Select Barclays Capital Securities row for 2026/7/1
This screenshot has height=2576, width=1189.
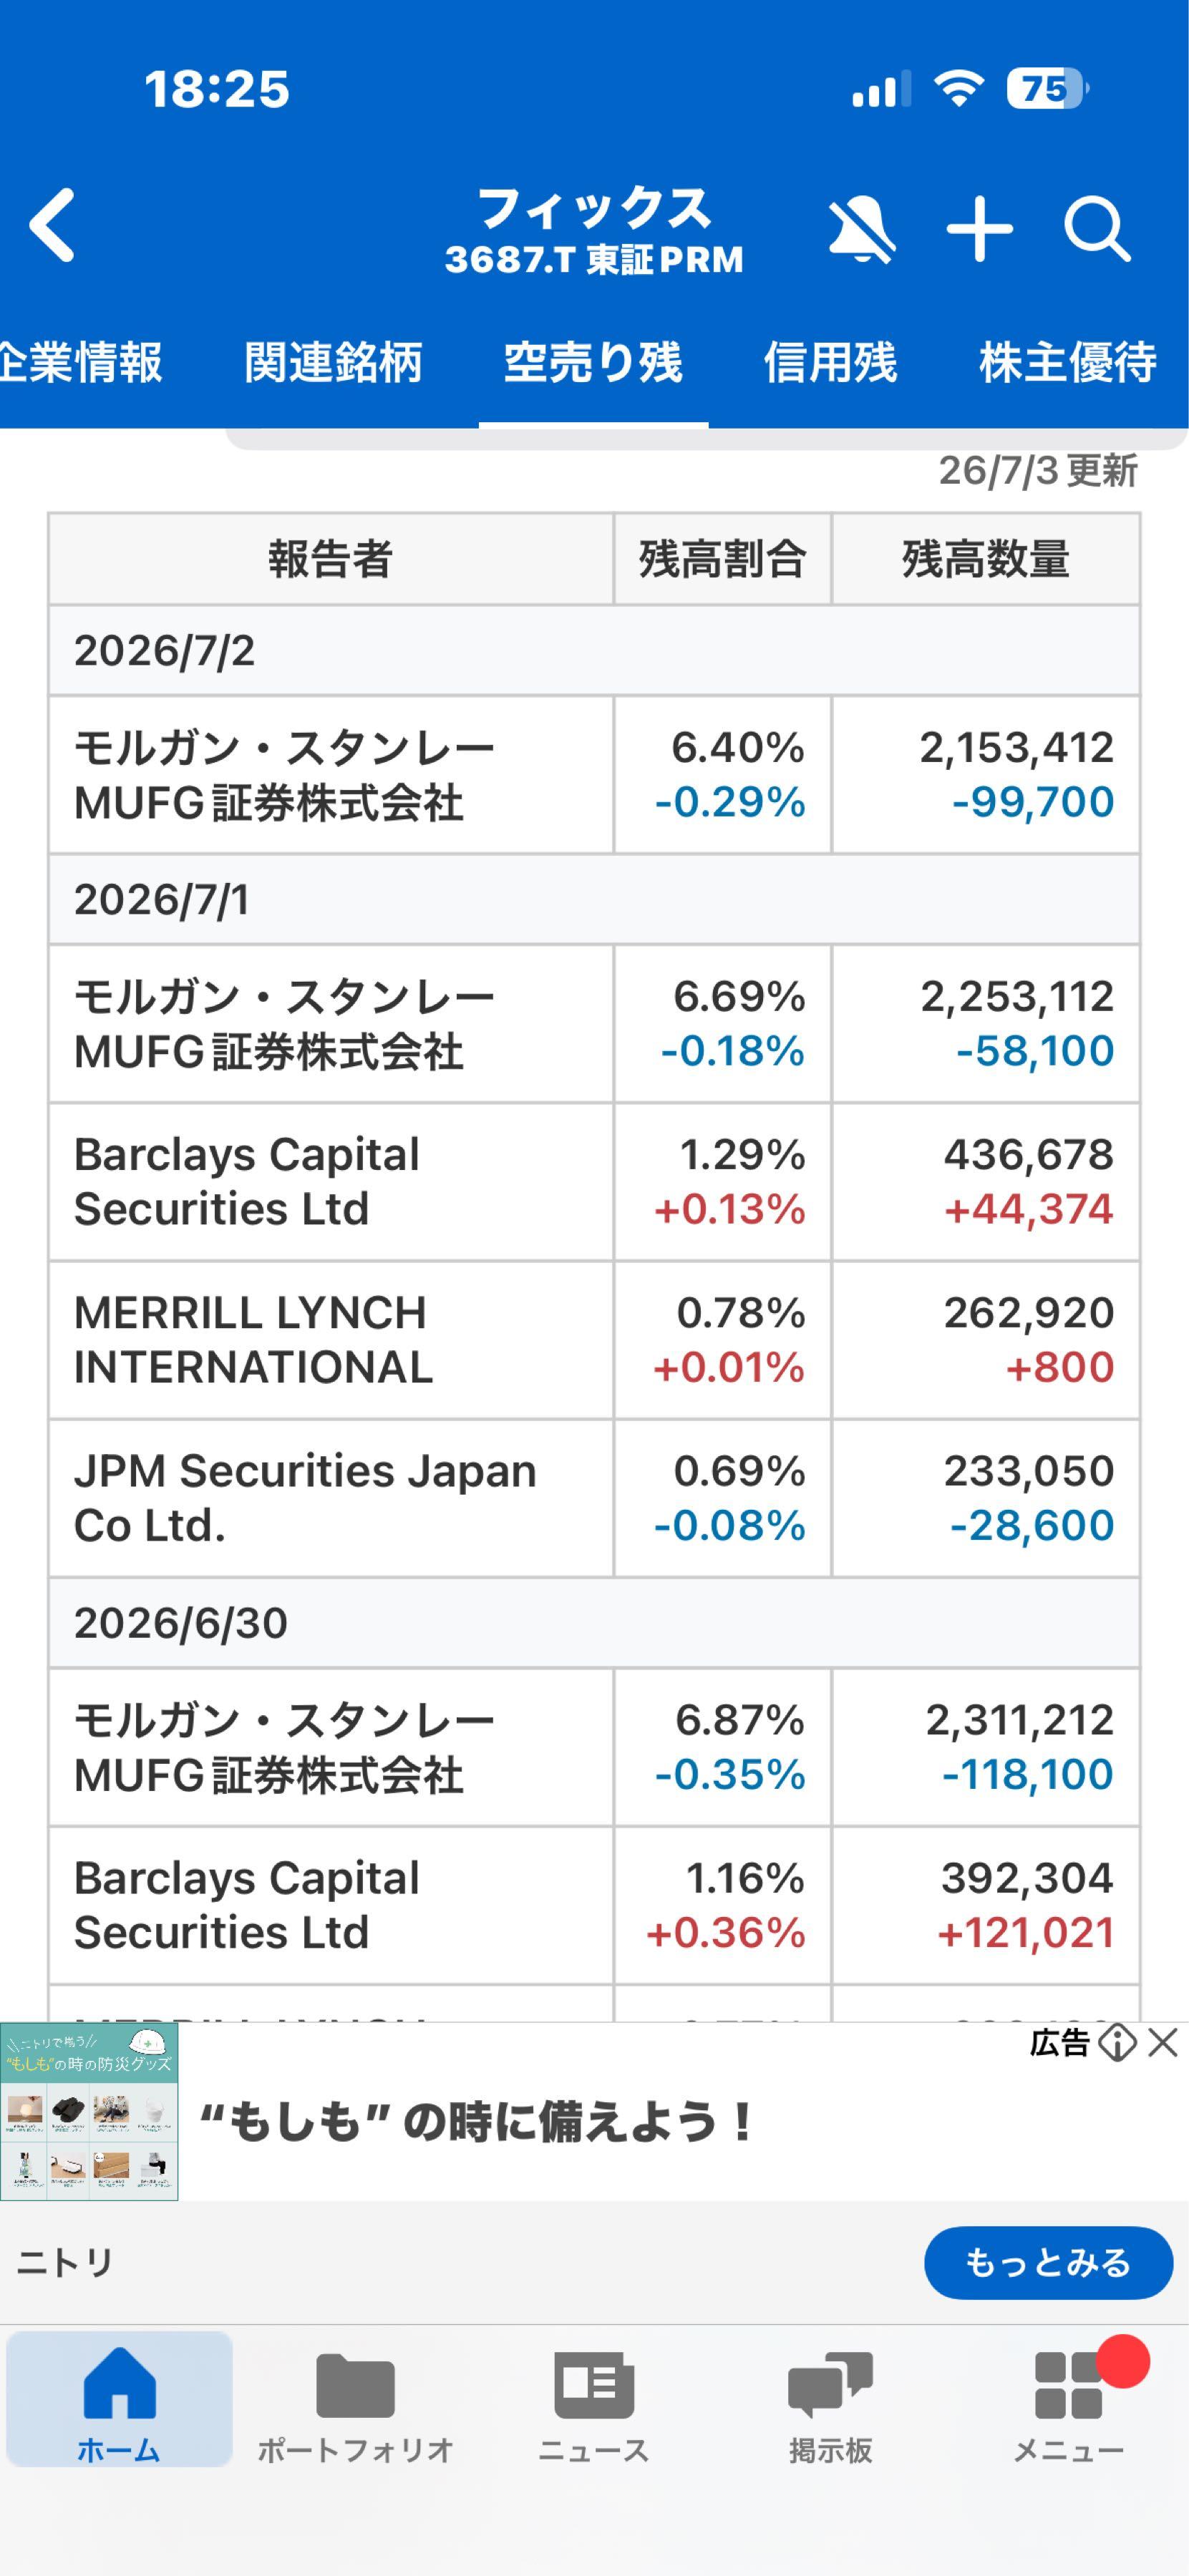(x=594, y=1182)
